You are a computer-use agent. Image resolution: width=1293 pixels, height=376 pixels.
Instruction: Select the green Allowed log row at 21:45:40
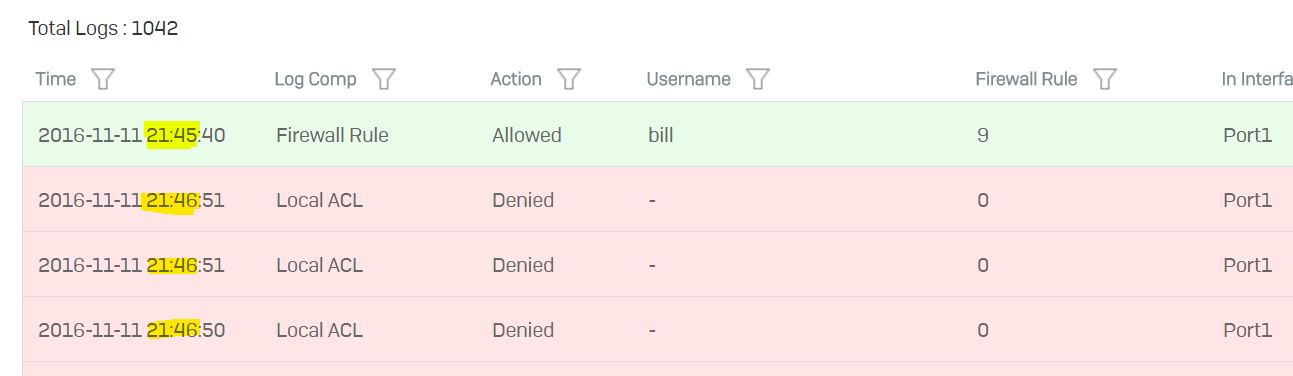(x=657, y=134)
